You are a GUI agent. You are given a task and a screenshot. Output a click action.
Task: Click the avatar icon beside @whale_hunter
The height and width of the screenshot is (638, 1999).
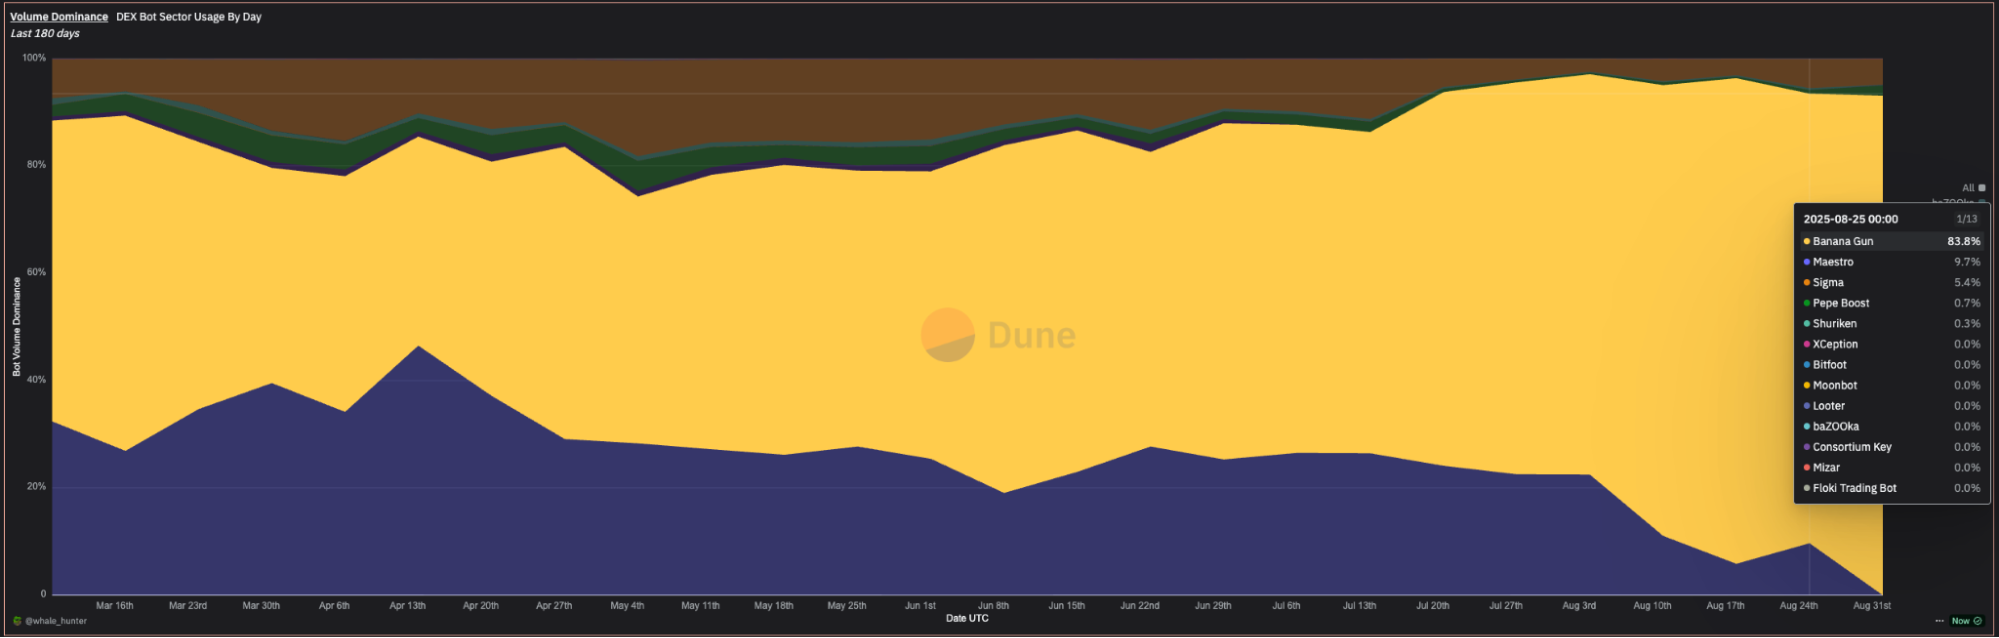click(17, 621)
